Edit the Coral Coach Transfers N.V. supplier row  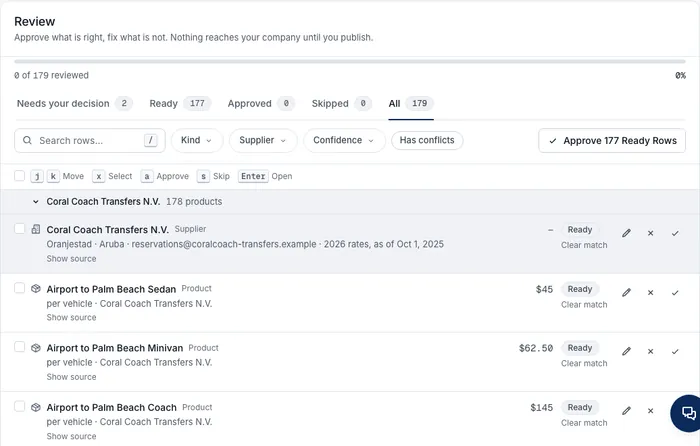626,233
